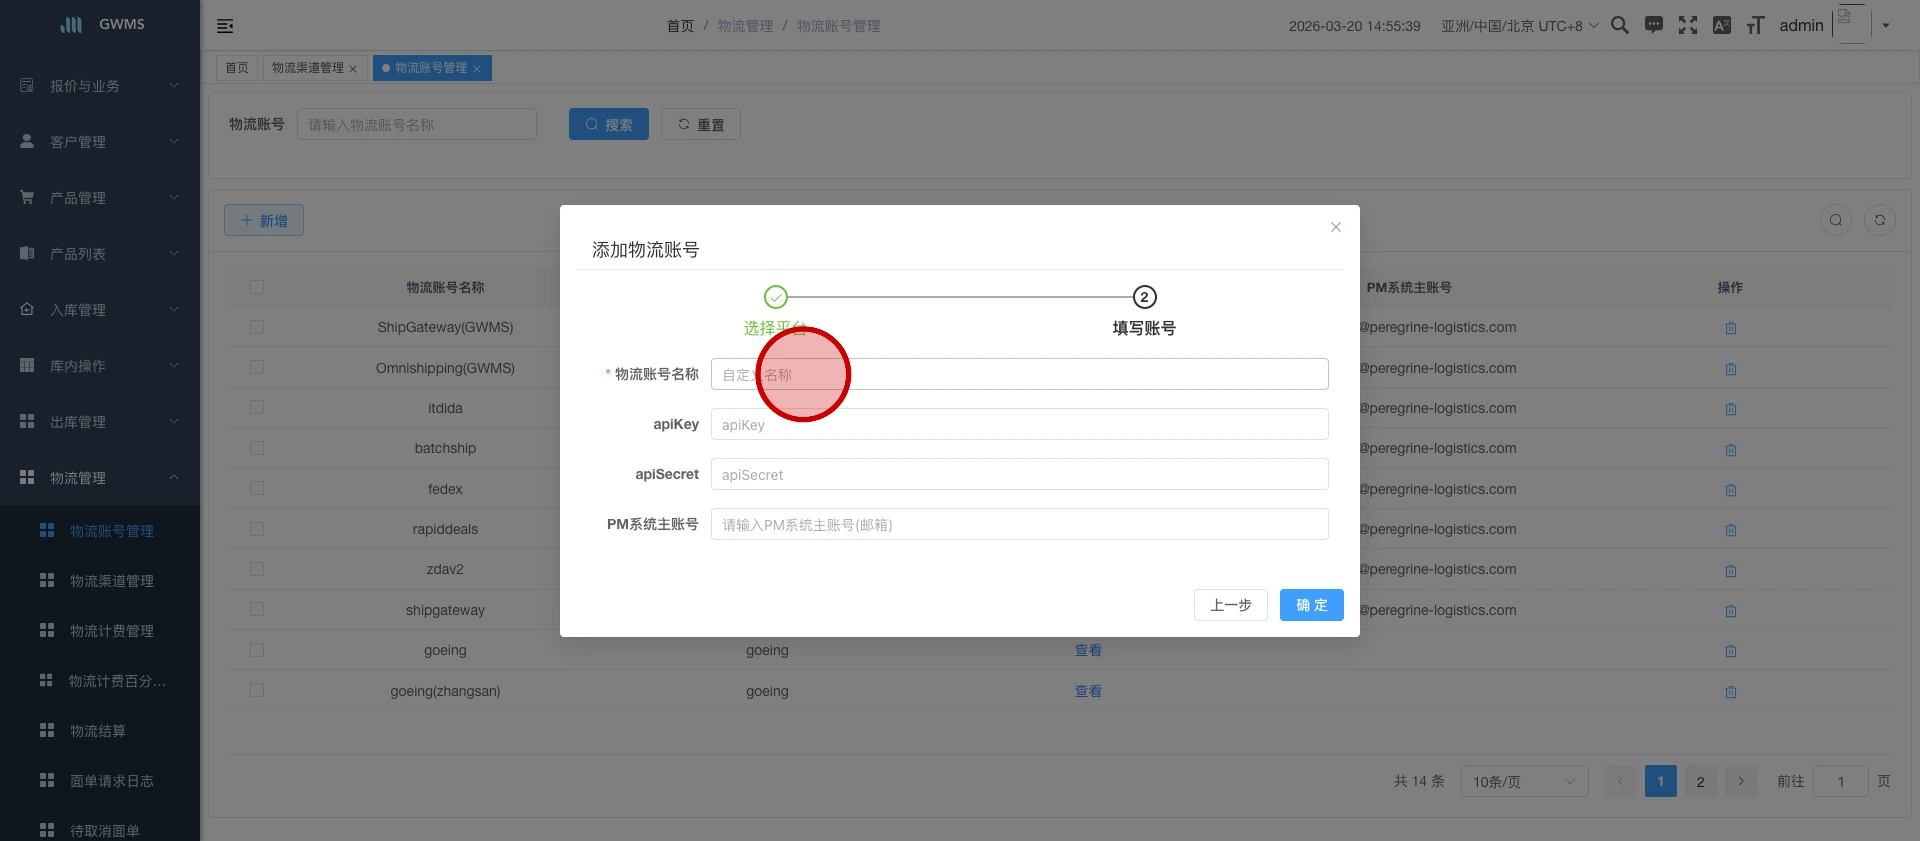Delete the shipgateway row via trash icon

click(1731, 611)
